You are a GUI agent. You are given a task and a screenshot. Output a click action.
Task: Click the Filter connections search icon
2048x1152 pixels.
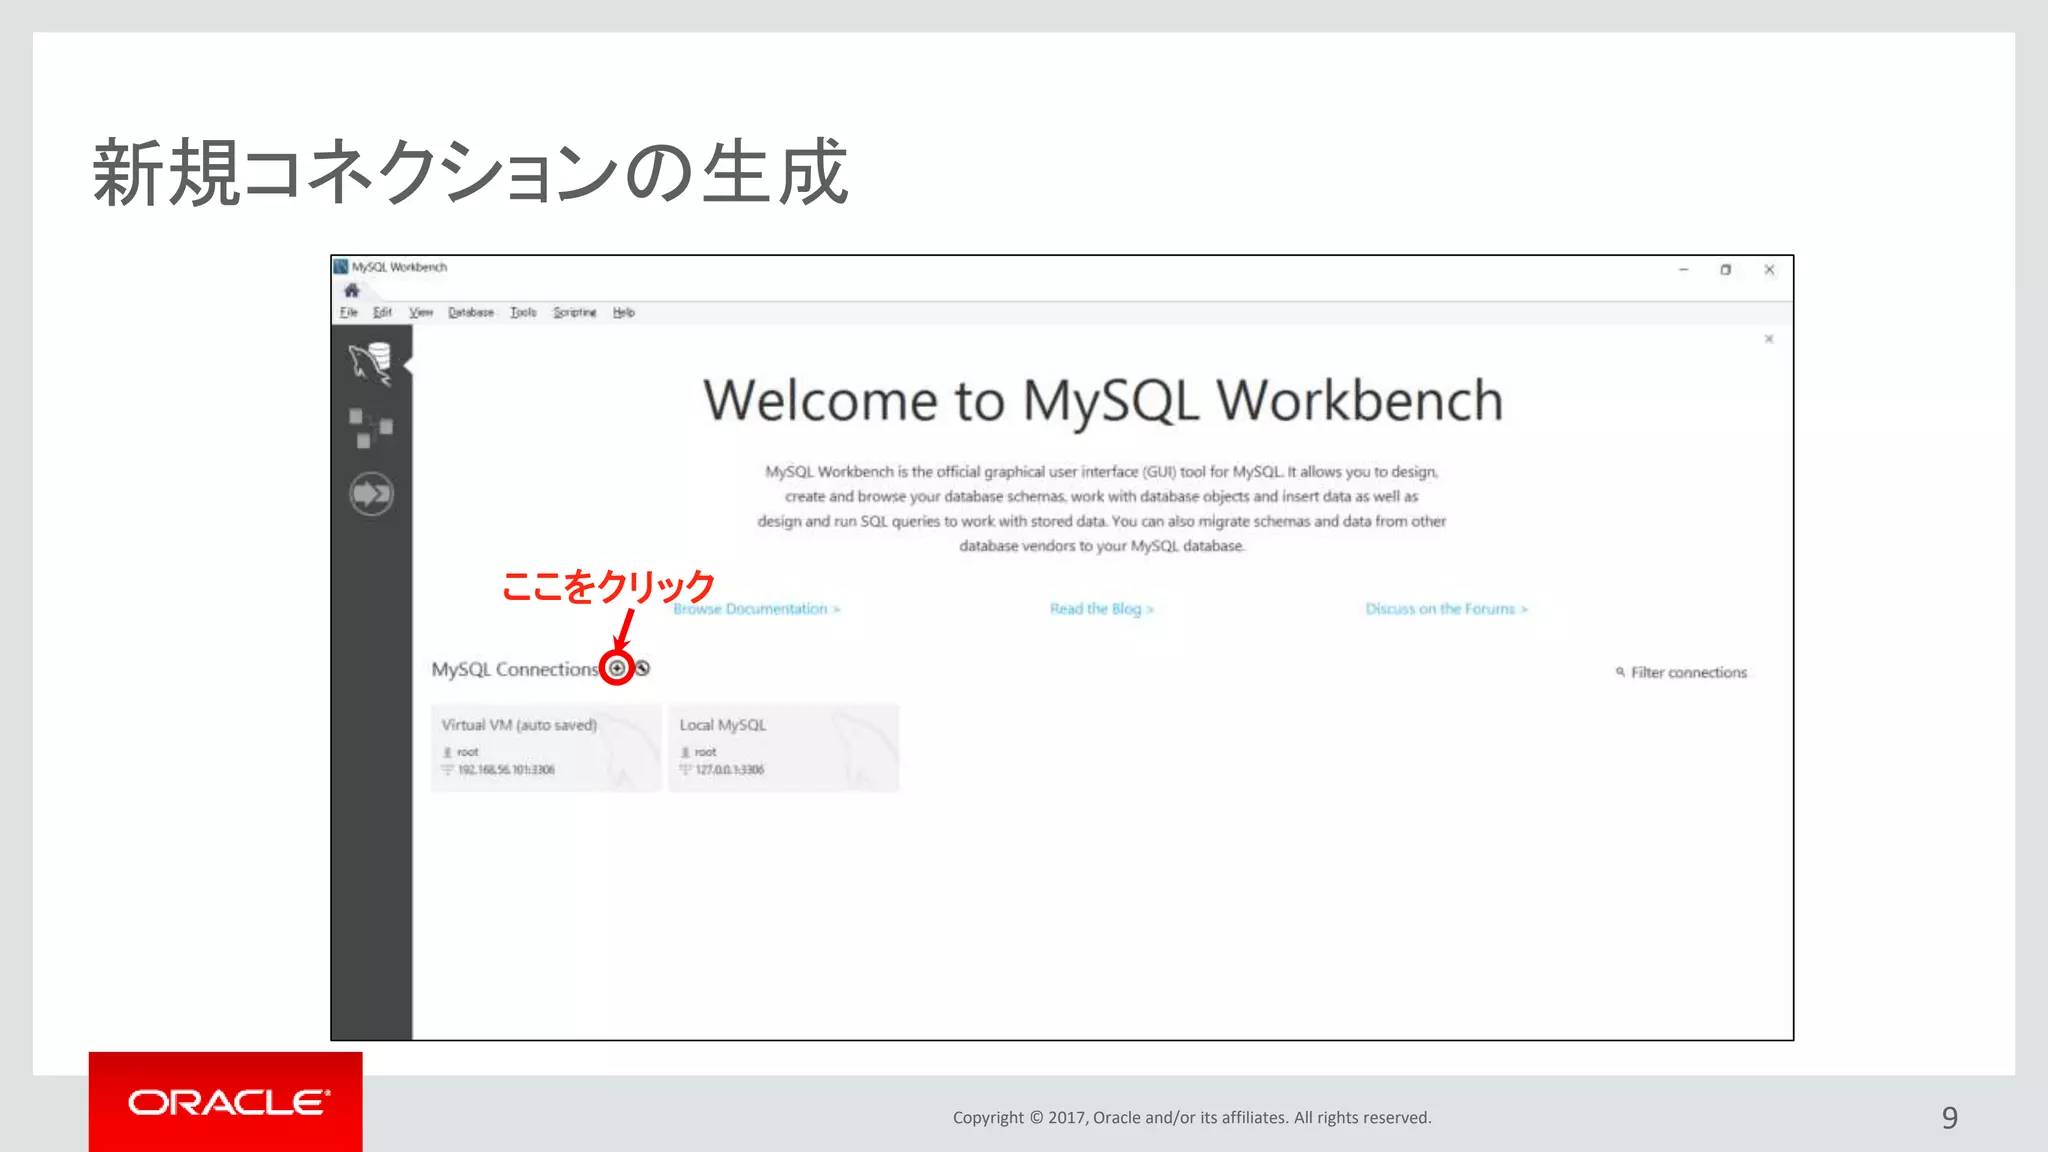pyautogui.click(x=1620, y=672)
